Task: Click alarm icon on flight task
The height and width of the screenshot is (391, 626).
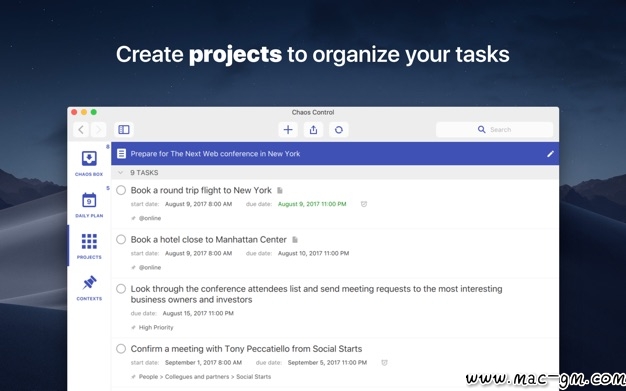Action: pyautogui.click(x=364, y=204)
